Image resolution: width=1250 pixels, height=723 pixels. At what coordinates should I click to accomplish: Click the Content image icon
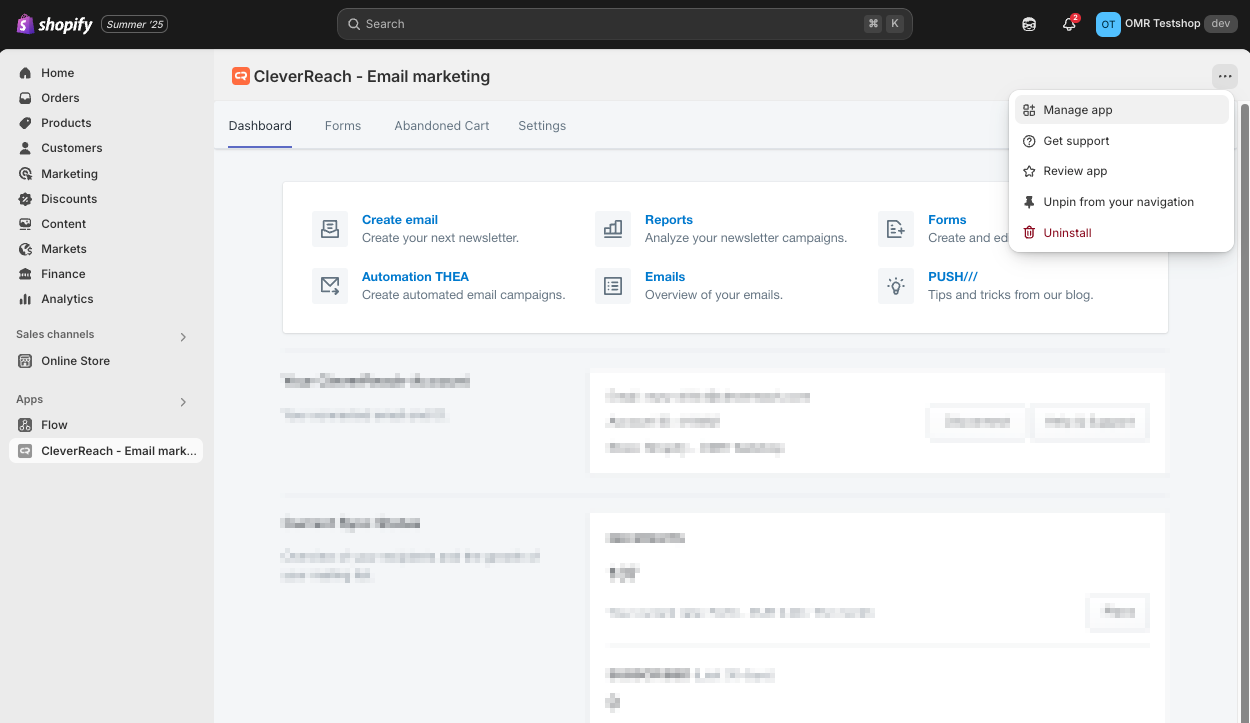point(25,224)
